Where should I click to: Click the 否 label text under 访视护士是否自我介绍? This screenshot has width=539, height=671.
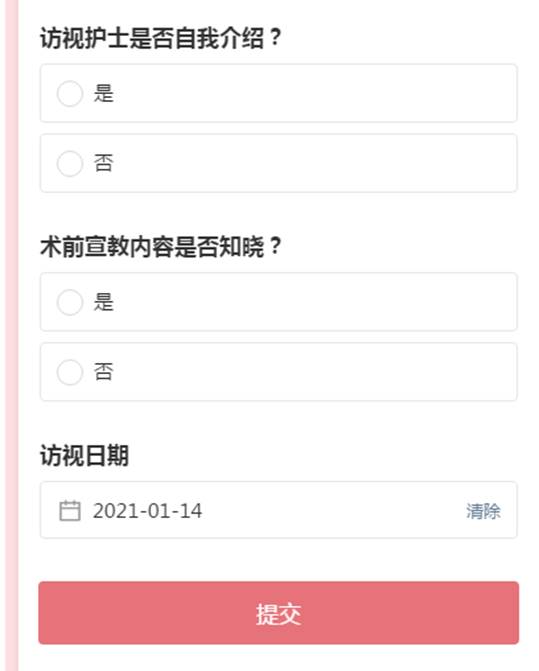pos(104,163)
